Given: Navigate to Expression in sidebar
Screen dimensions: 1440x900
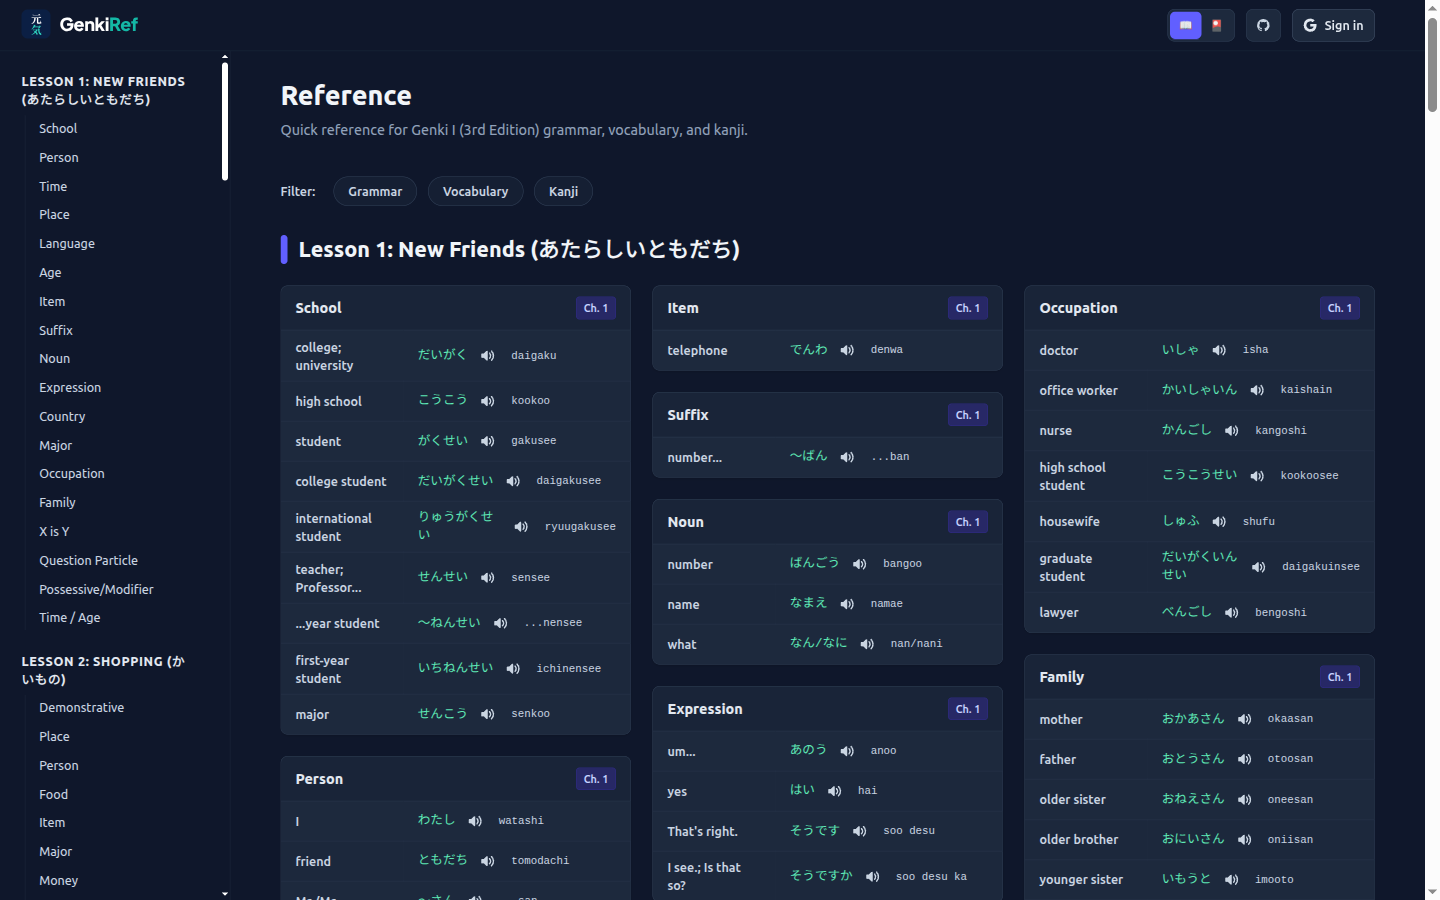Looking at the screenshot, I should click(70, 388).
